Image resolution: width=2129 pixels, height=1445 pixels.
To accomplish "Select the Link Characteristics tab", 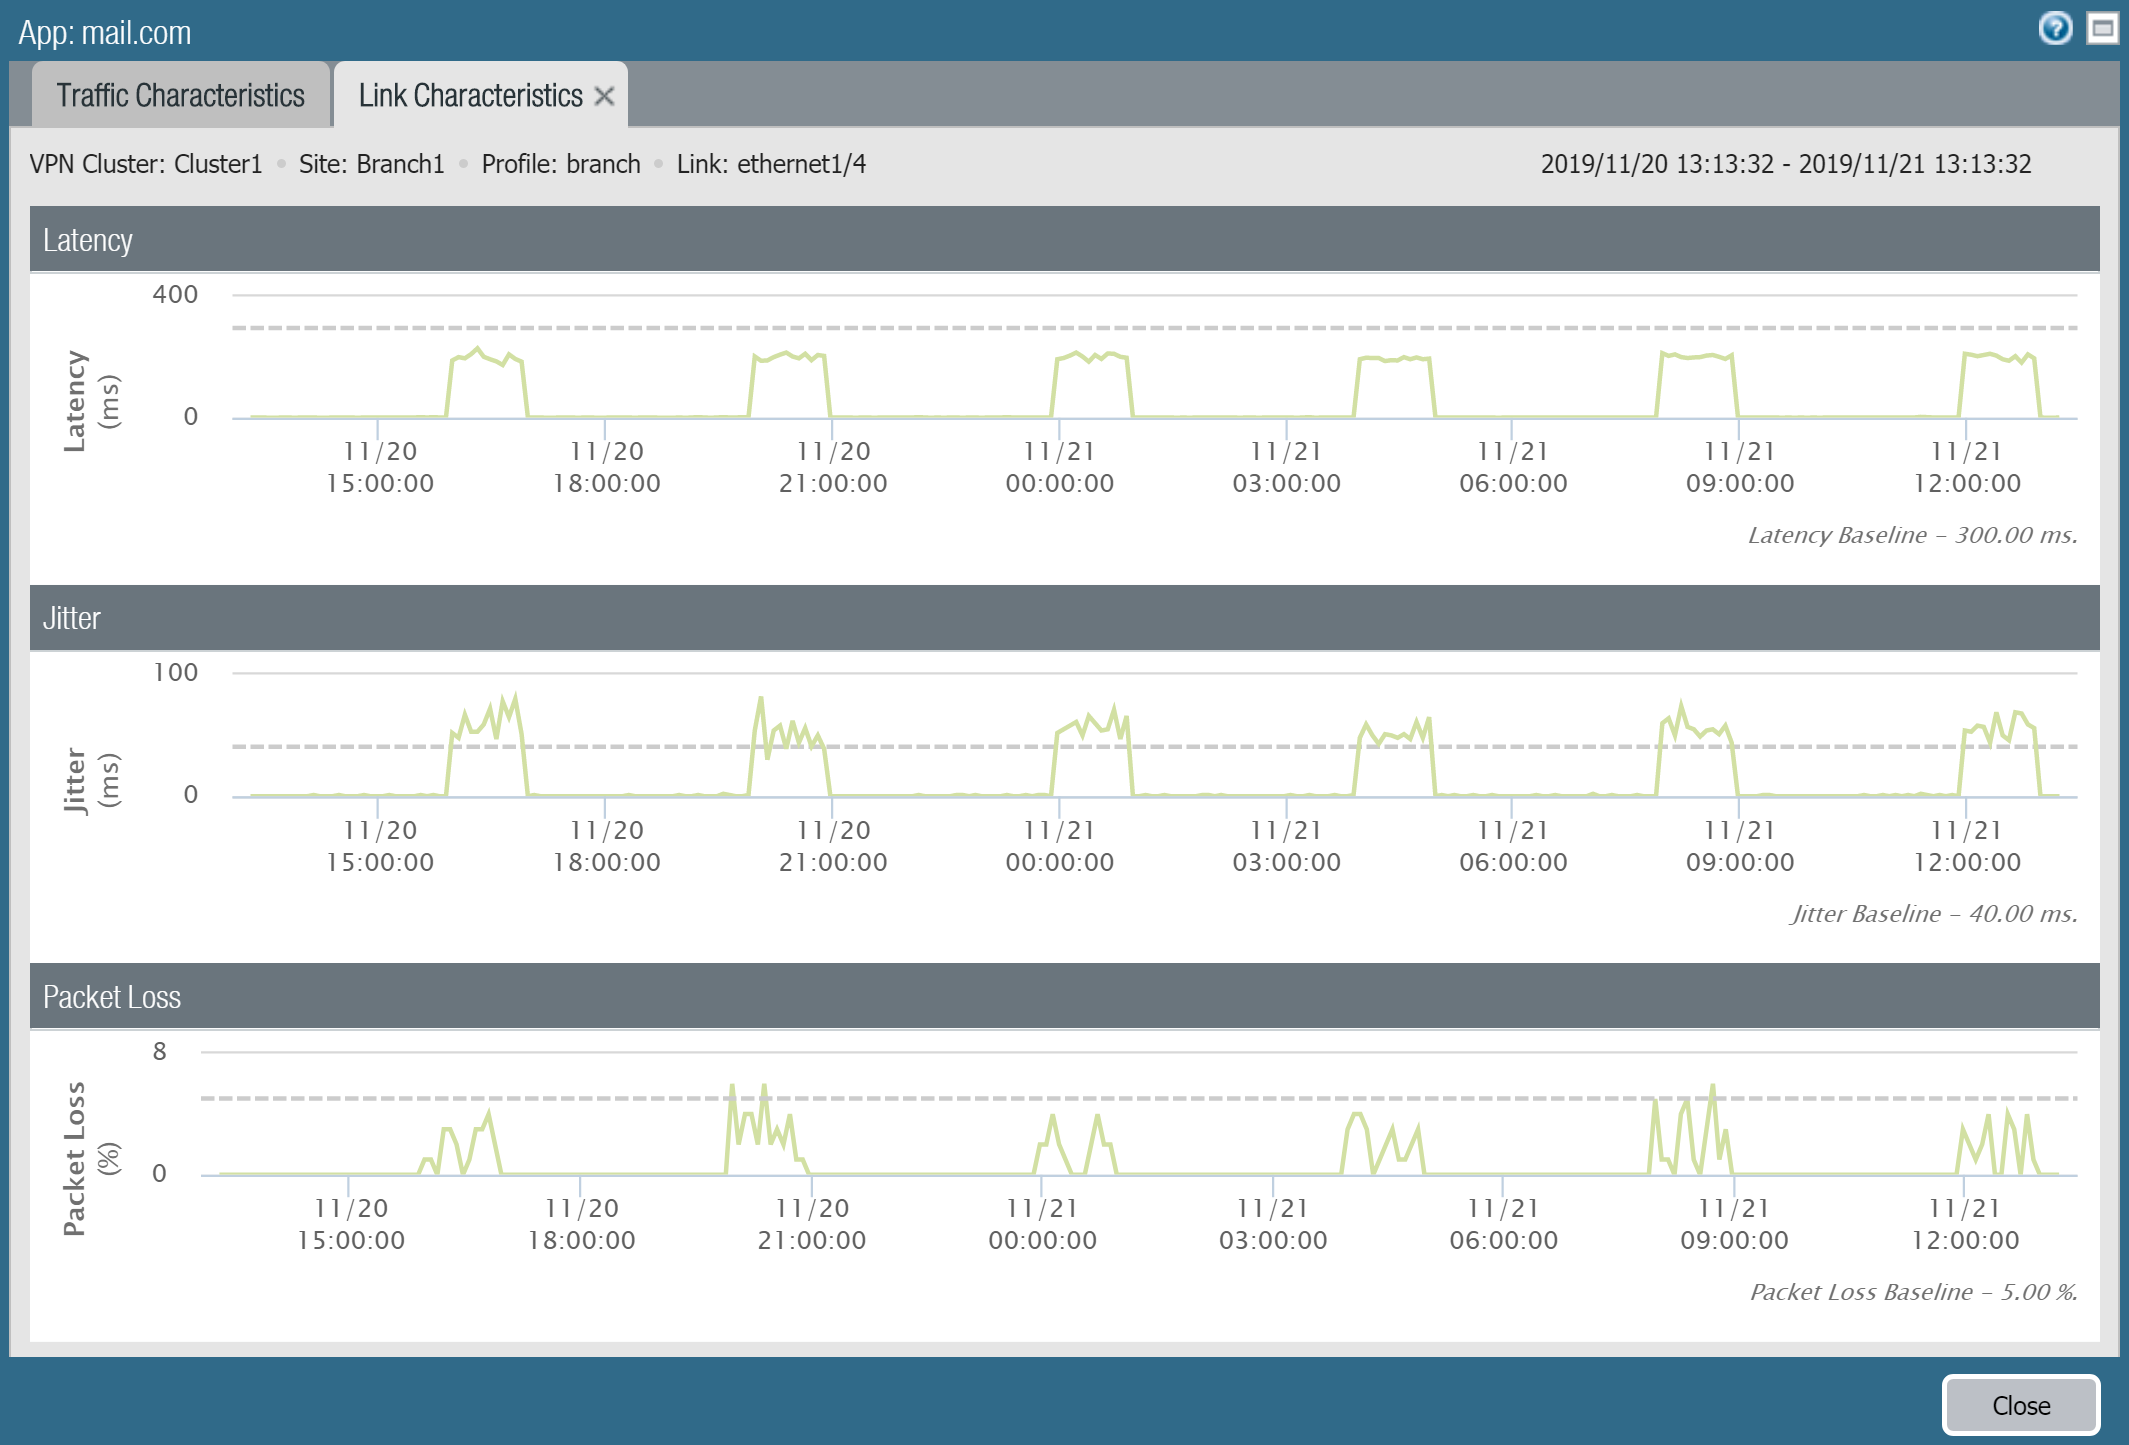I will 470,96.
